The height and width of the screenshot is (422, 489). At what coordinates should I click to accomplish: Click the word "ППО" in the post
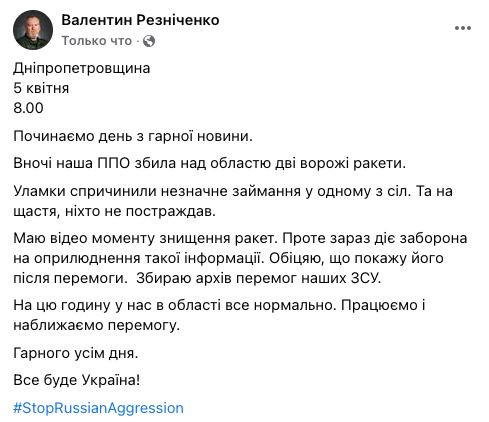pos(113,163)
